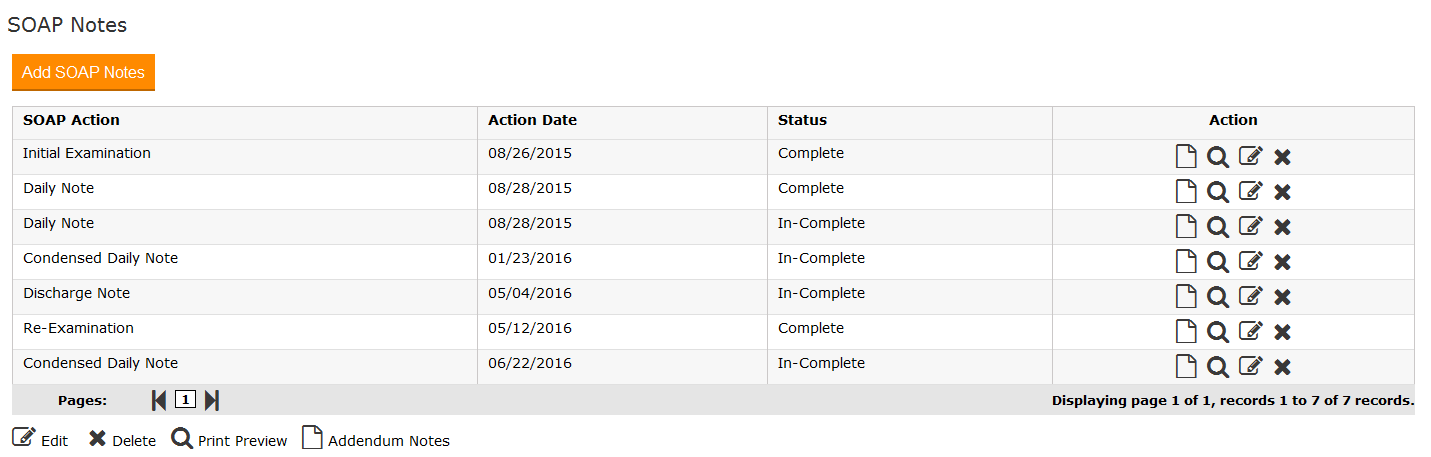Edit the Re-Examination note dated 05/12/2016
Image resolution: width=1431 pixels, height=457 pixels.
click(1250, 332)
